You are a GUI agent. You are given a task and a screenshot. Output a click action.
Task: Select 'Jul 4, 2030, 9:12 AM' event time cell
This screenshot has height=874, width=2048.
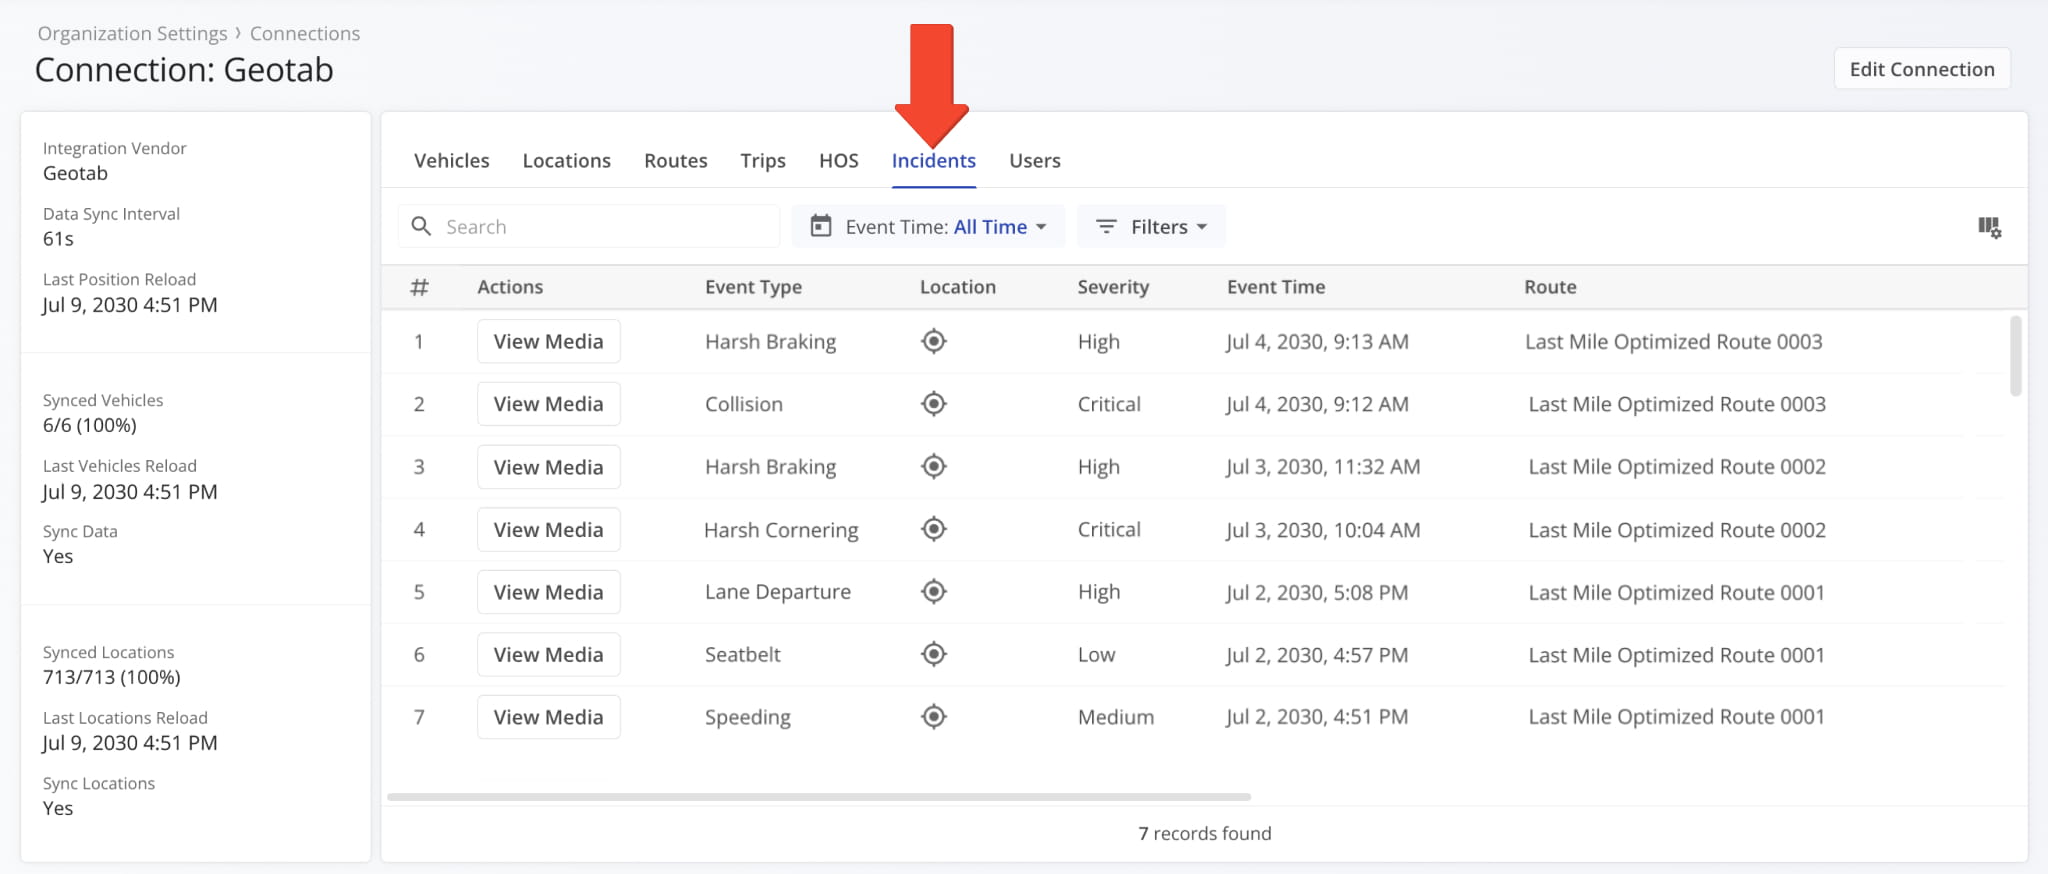tap(1317, 404)
